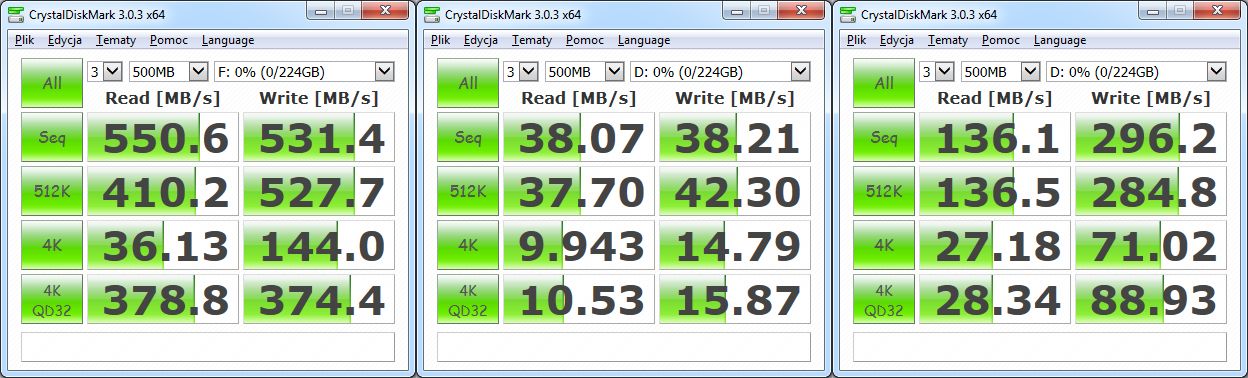
Task: Open Tematy menu in middle window
Action: [x=531, y=40]
